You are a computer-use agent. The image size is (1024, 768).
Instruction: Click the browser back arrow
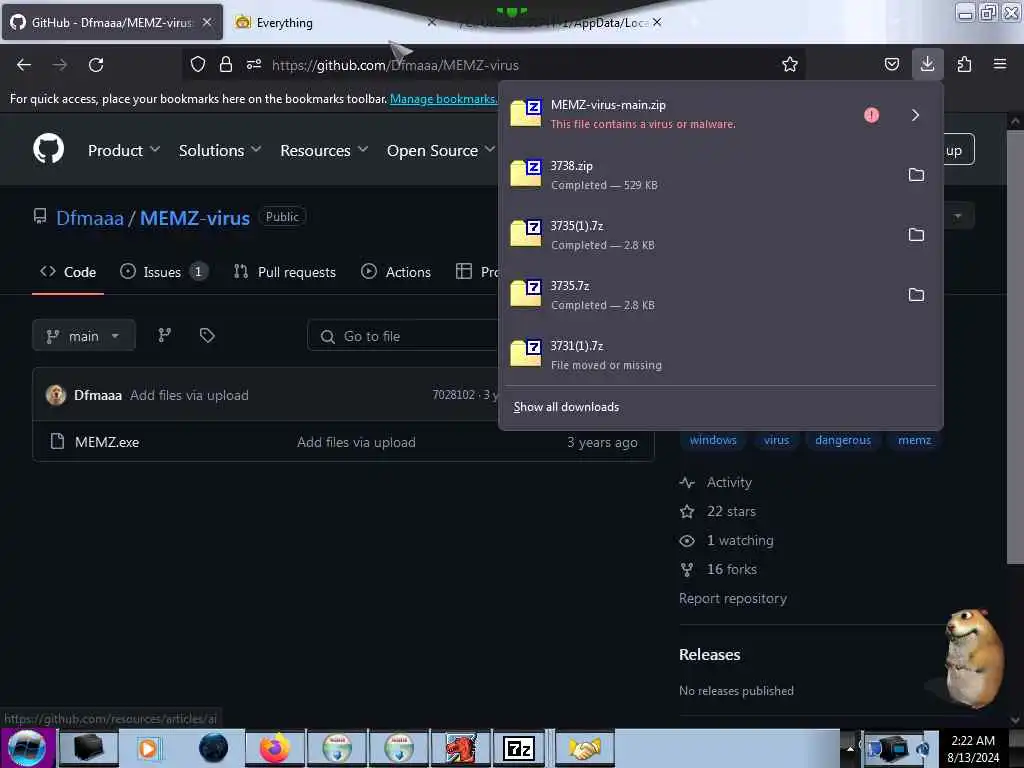[24, 65]
